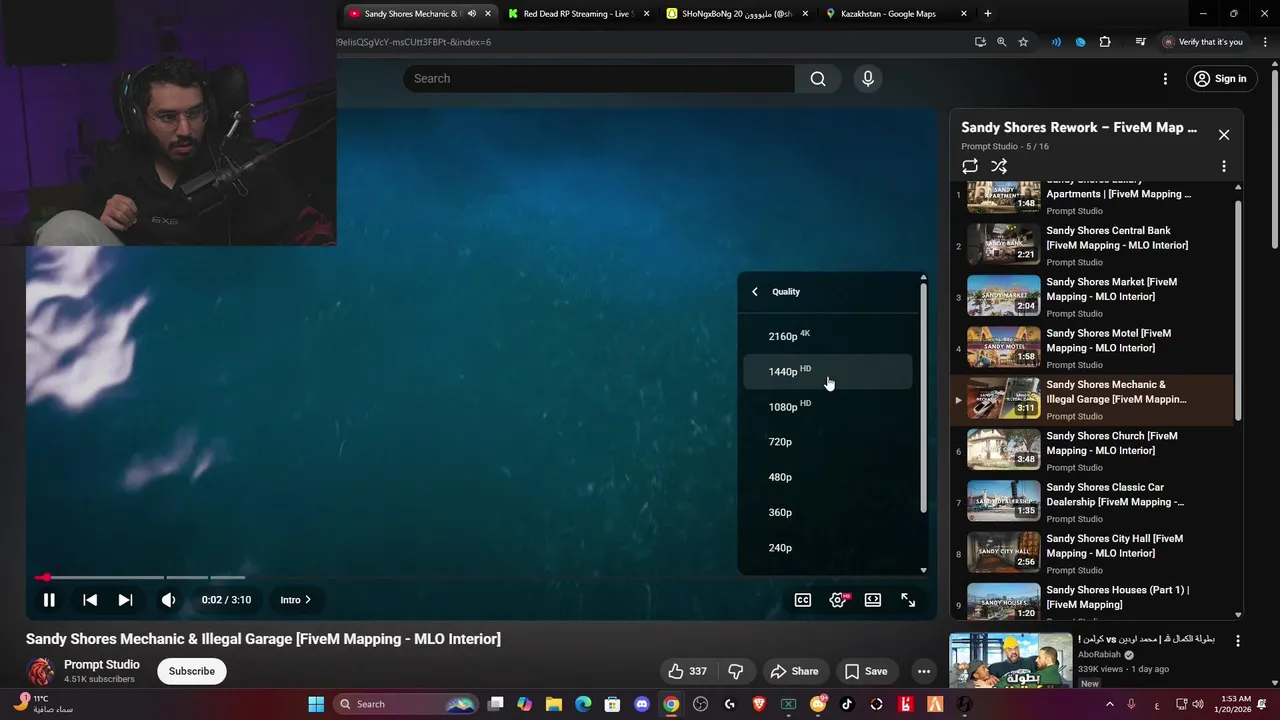
Task: Open options for AboRabiah recommended video
Action: pyautogui.click(x=1238, y=641)
